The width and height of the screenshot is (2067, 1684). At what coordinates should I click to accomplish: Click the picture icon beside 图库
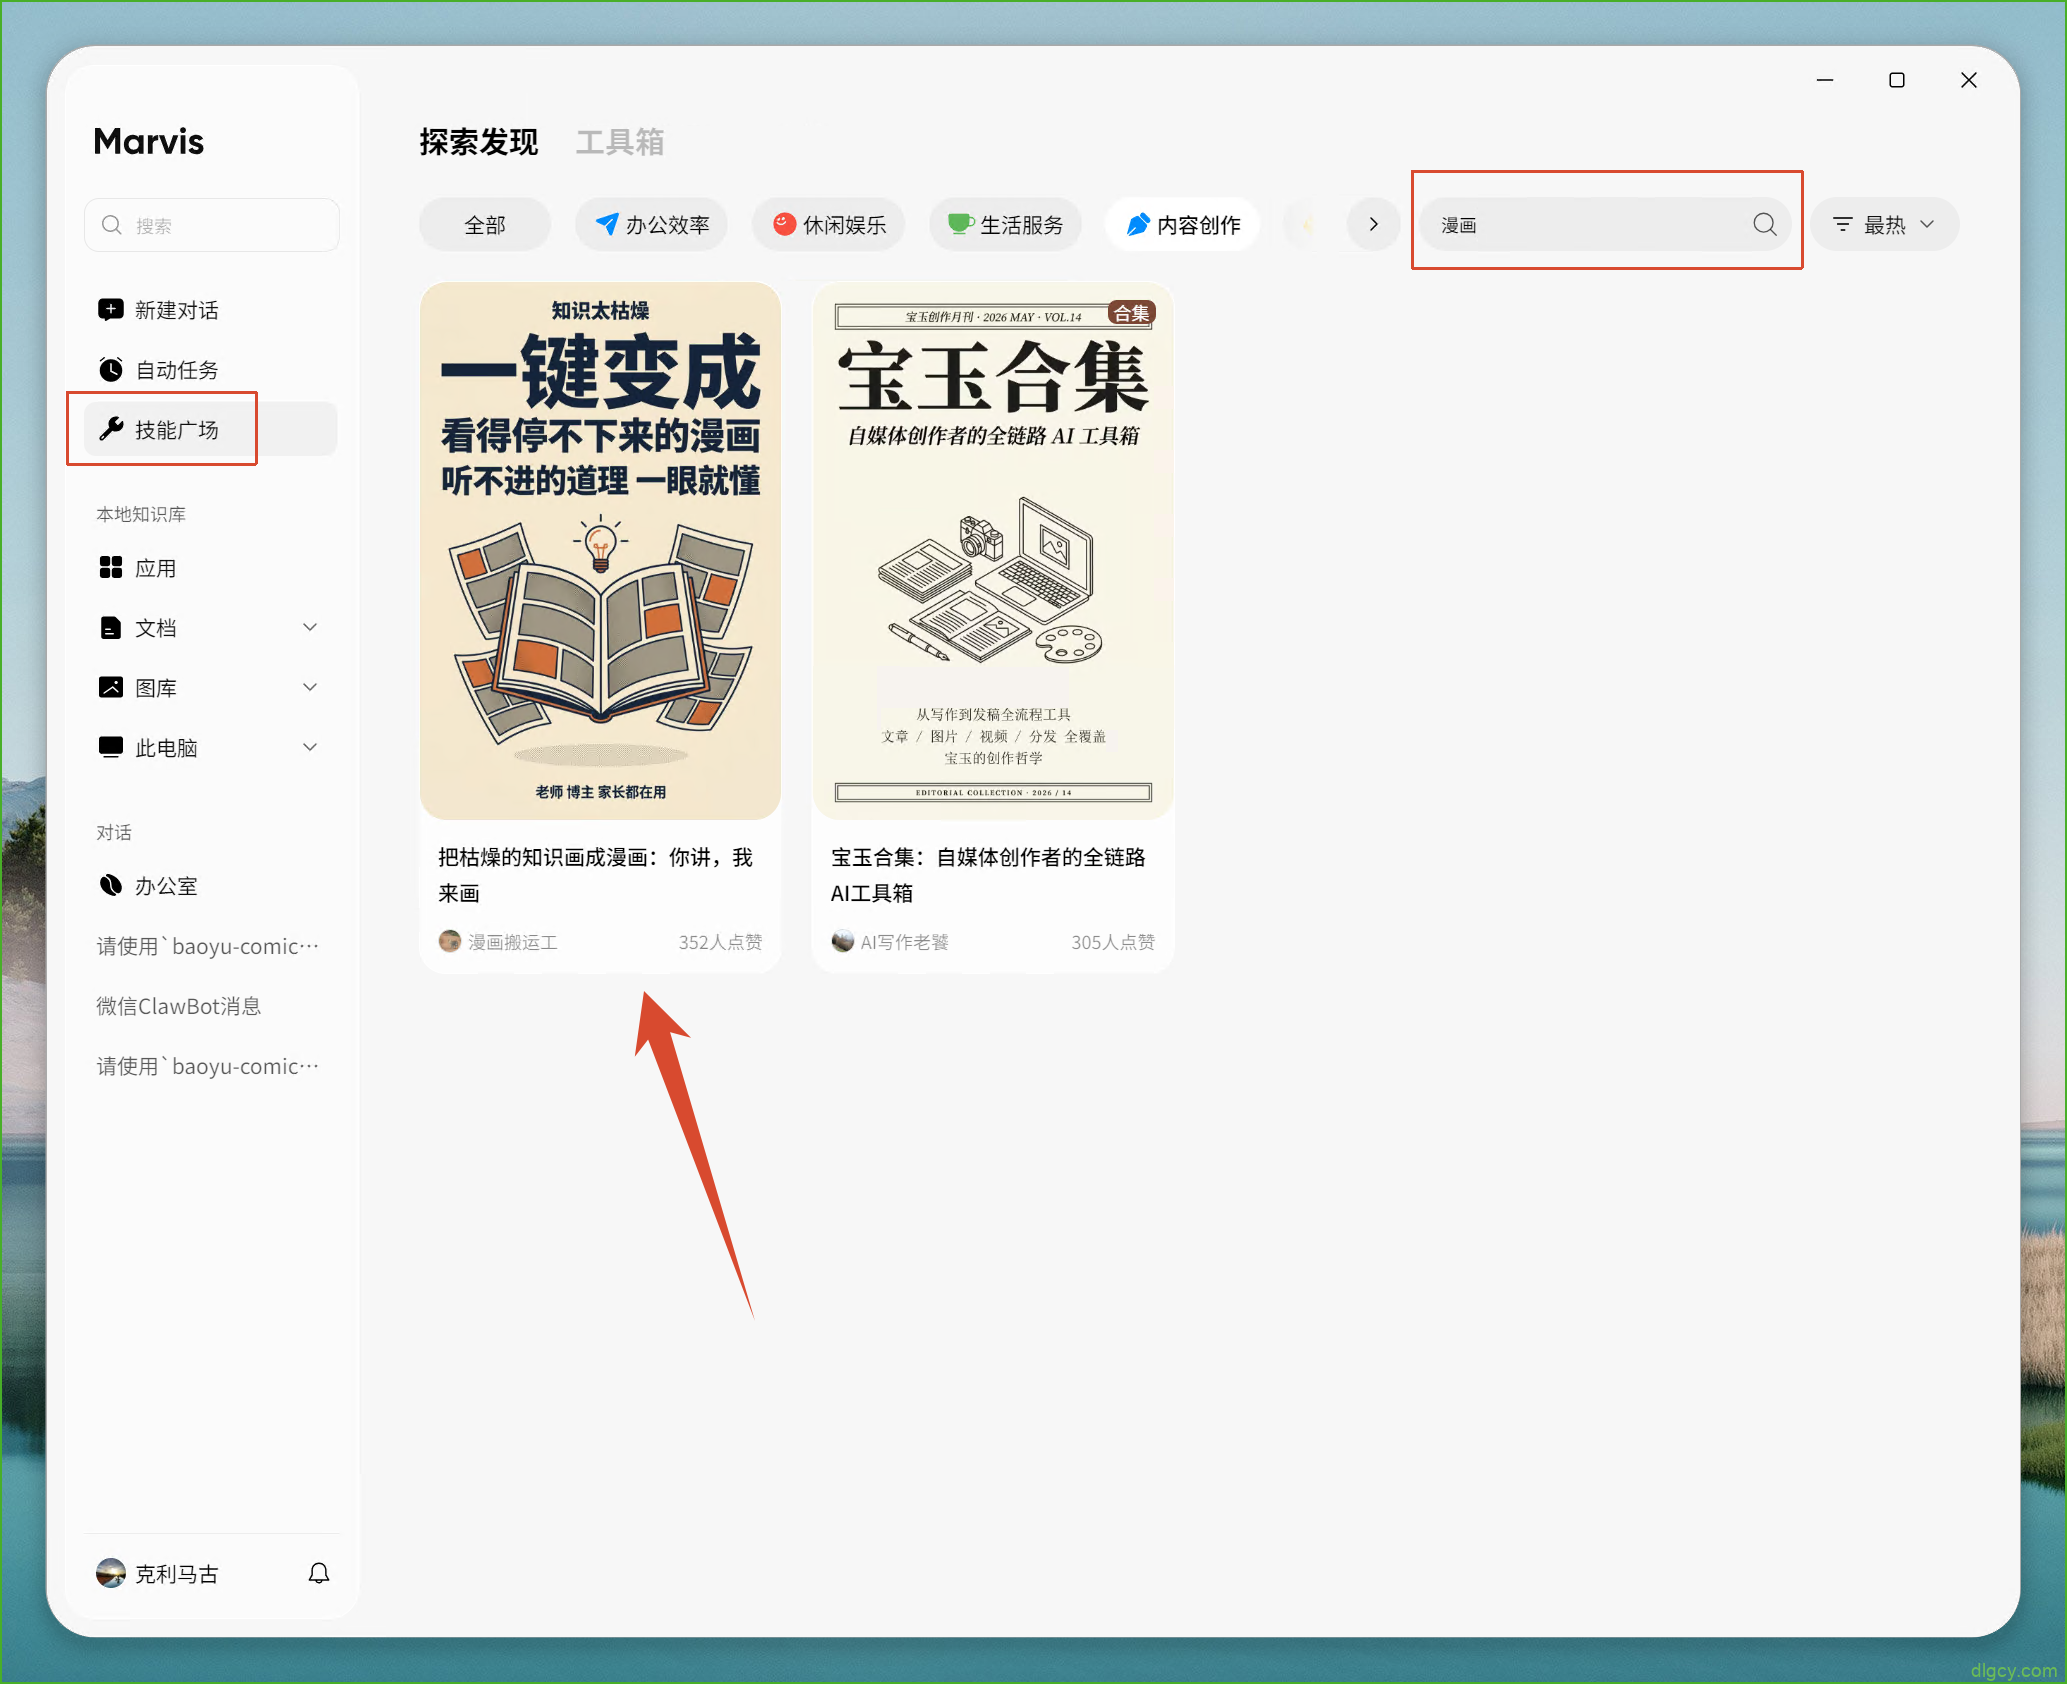click(x=111, y=687)
